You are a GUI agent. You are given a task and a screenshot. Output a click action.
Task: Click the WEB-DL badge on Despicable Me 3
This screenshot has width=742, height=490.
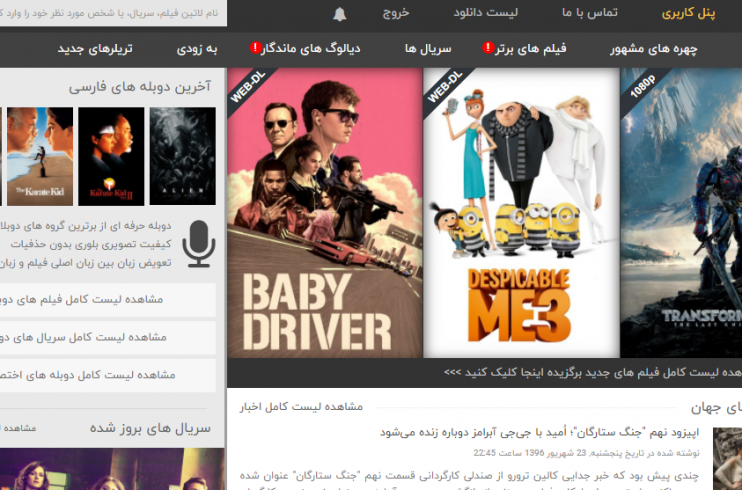click(x=444, y=88)
